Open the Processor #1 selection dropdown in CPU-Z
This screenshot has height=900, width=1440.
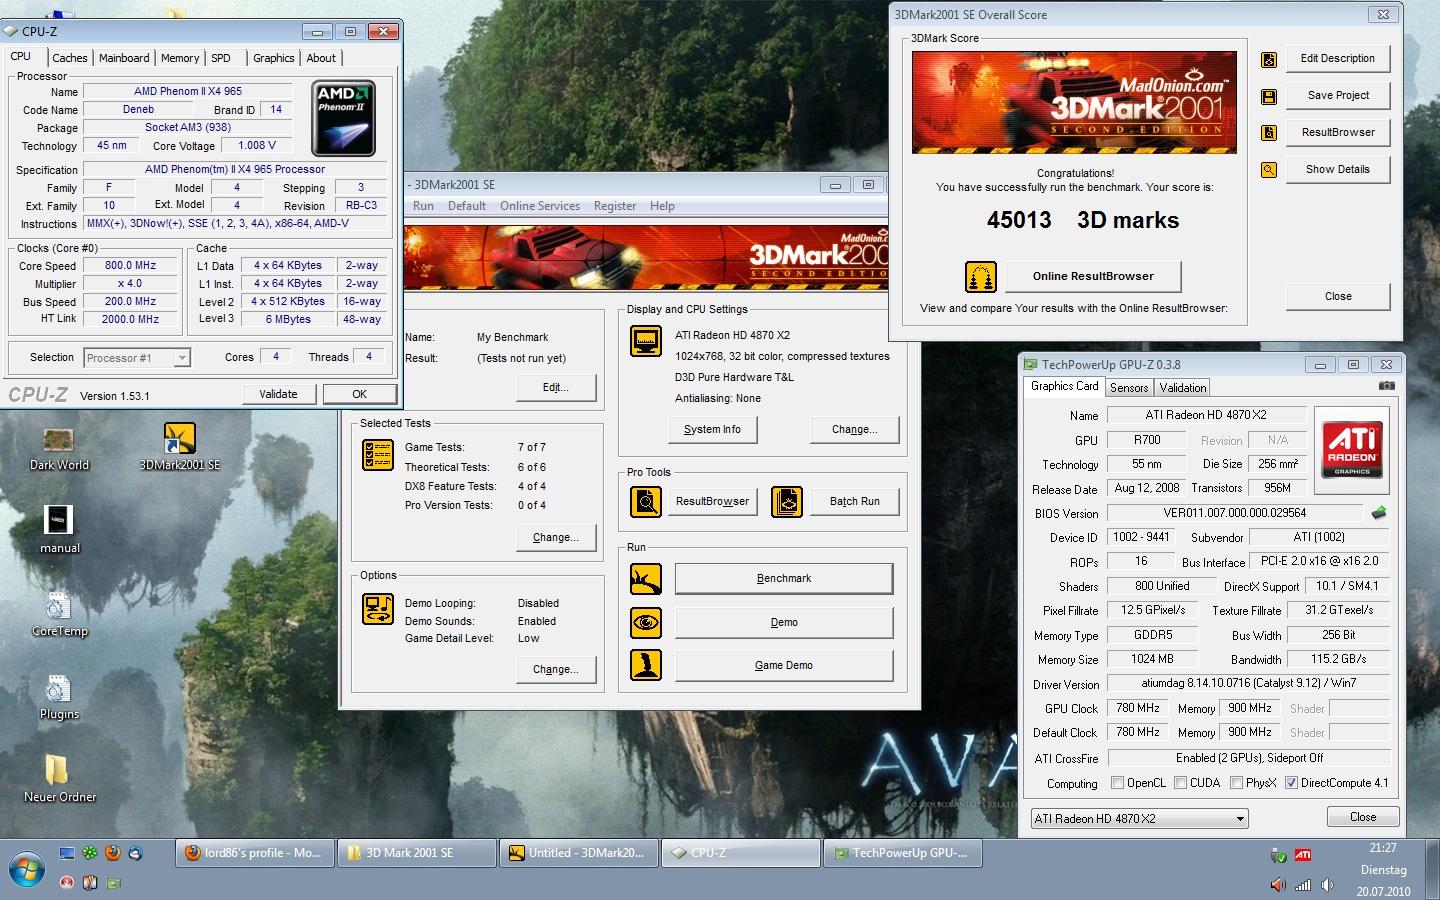pyautogui.click(x=137, y=357)
